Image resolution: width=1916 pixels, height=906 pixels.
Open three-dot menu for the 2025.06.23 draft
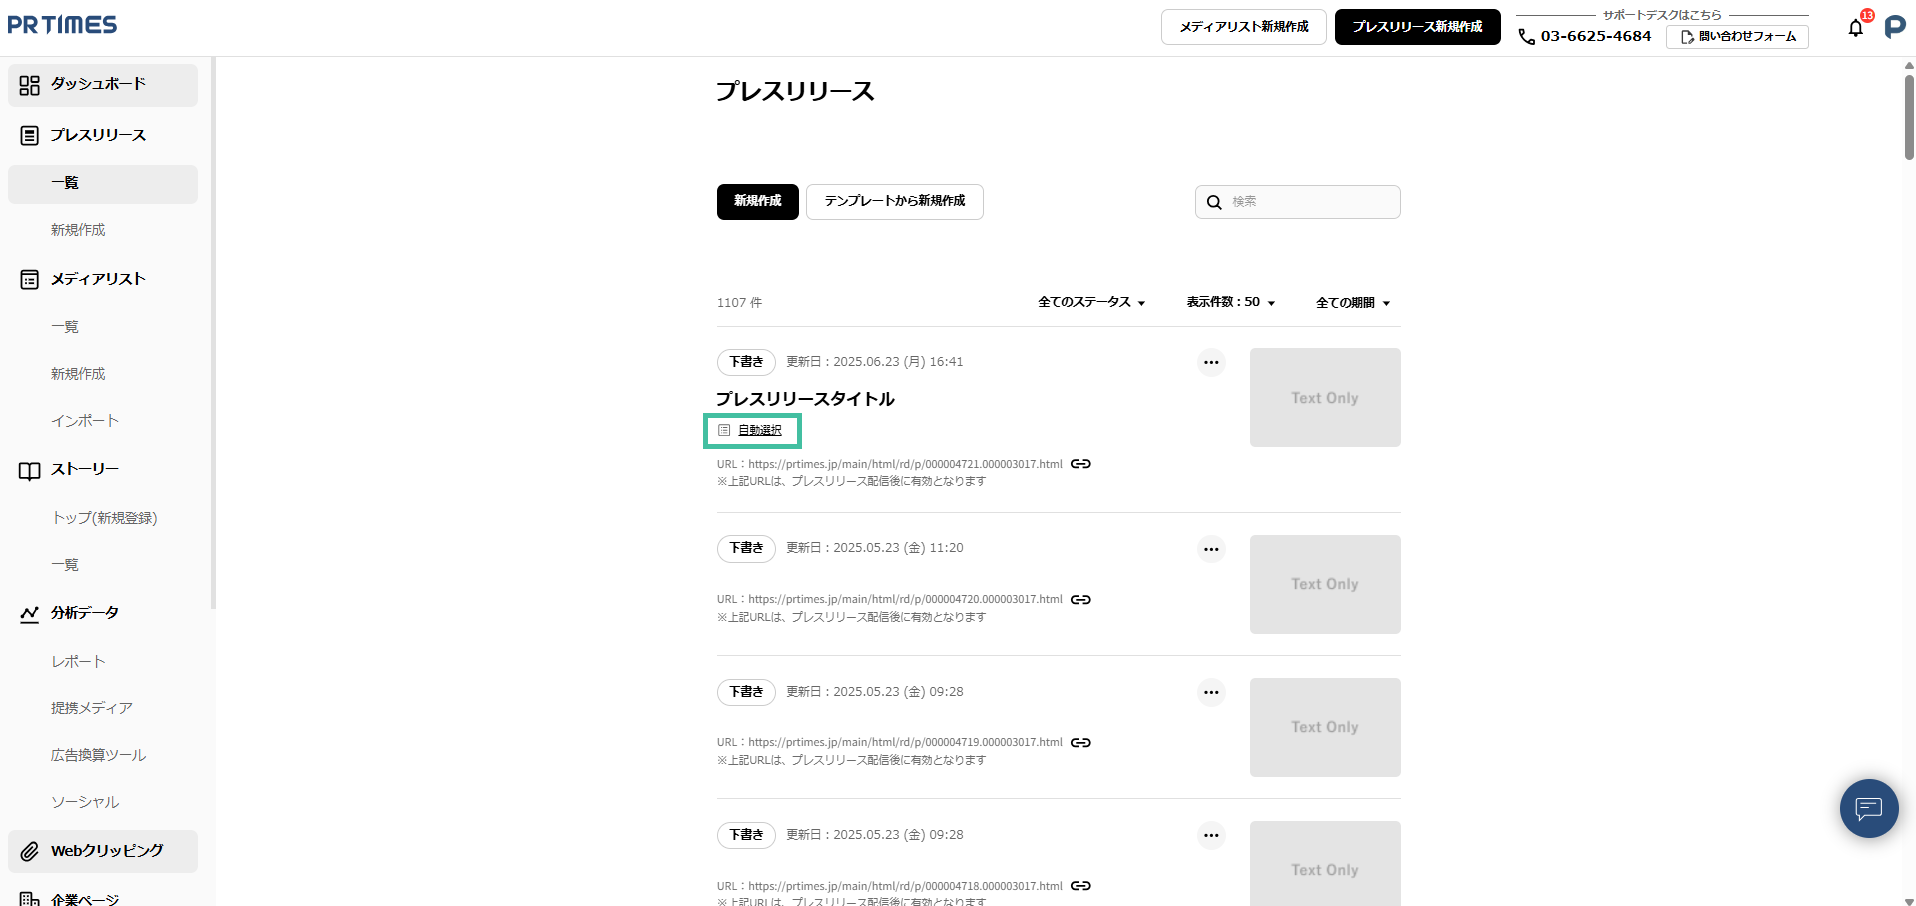point(1211,362)
